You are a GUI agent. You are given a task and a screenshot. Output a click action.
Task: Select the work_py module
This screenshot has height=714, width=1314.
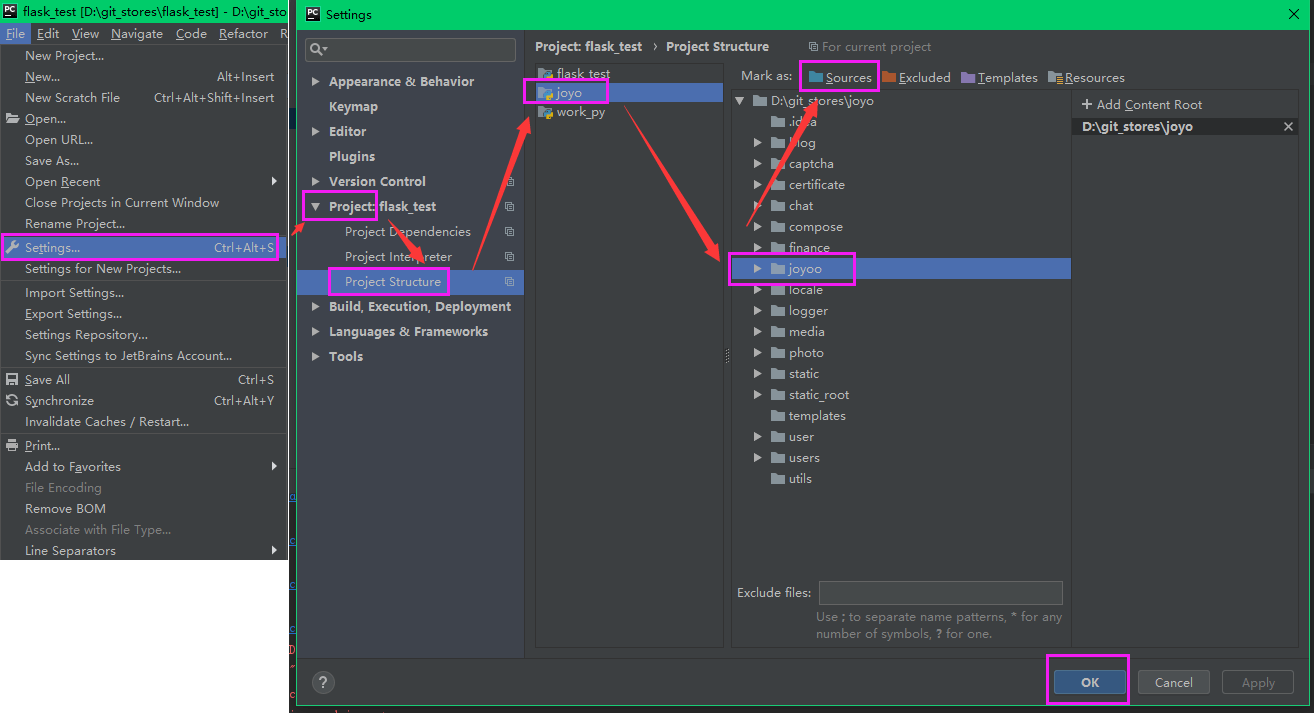click(577, 112)
